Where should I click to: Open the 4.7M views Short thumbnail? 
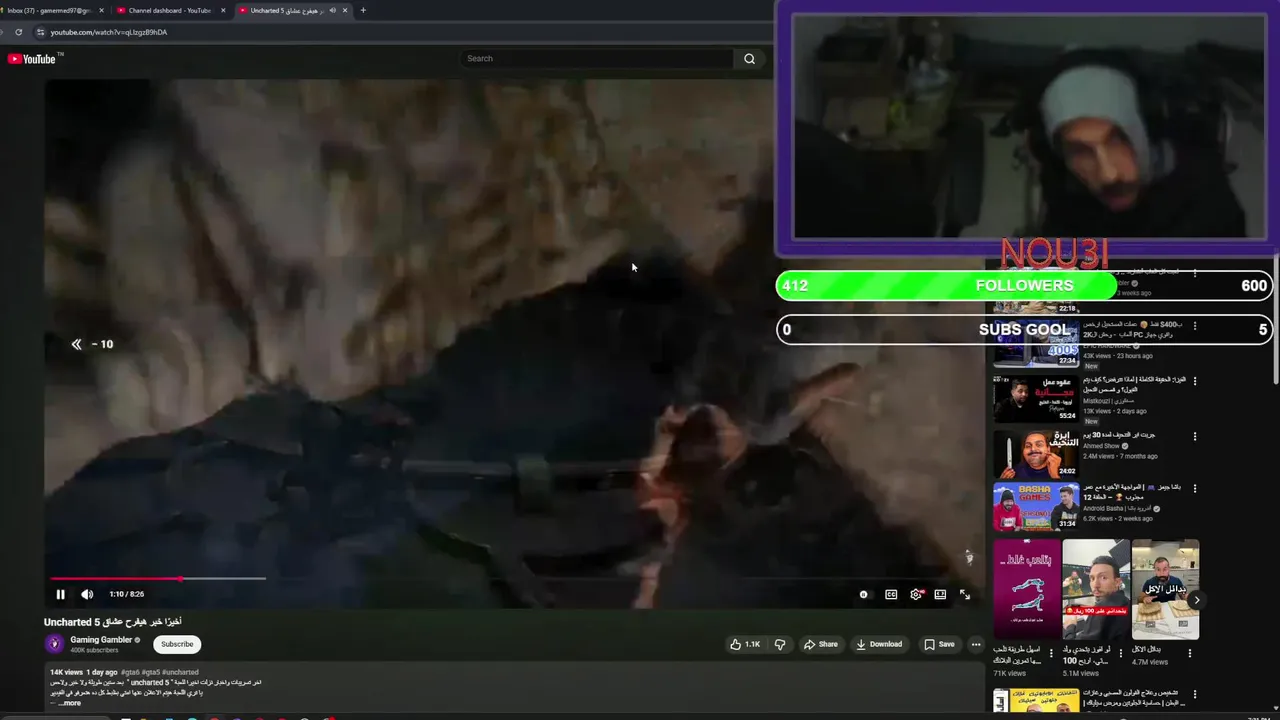pos(1165,589)
